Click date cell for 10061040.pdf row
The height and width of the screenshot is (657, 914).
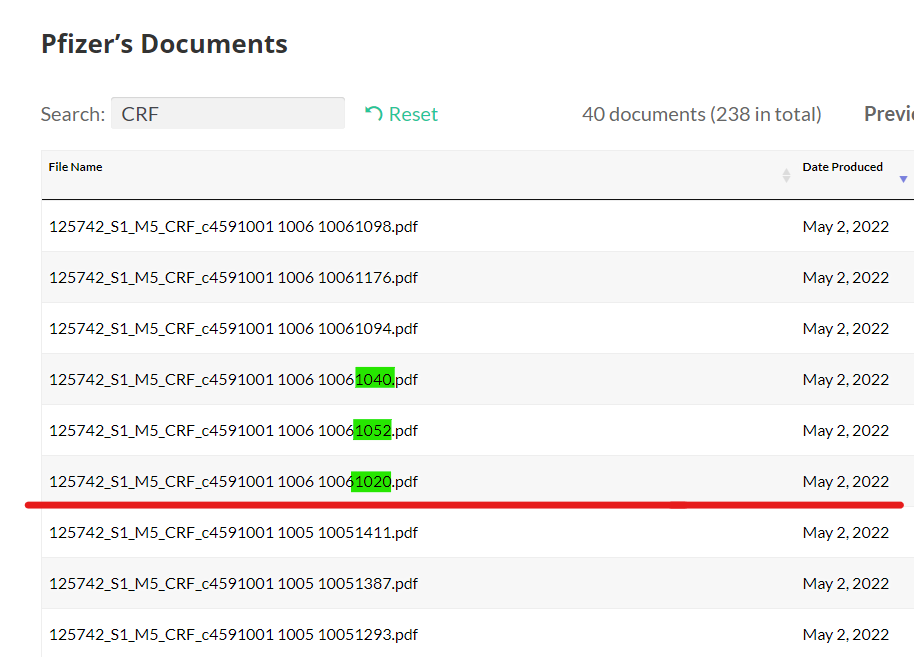pos(846,380)
